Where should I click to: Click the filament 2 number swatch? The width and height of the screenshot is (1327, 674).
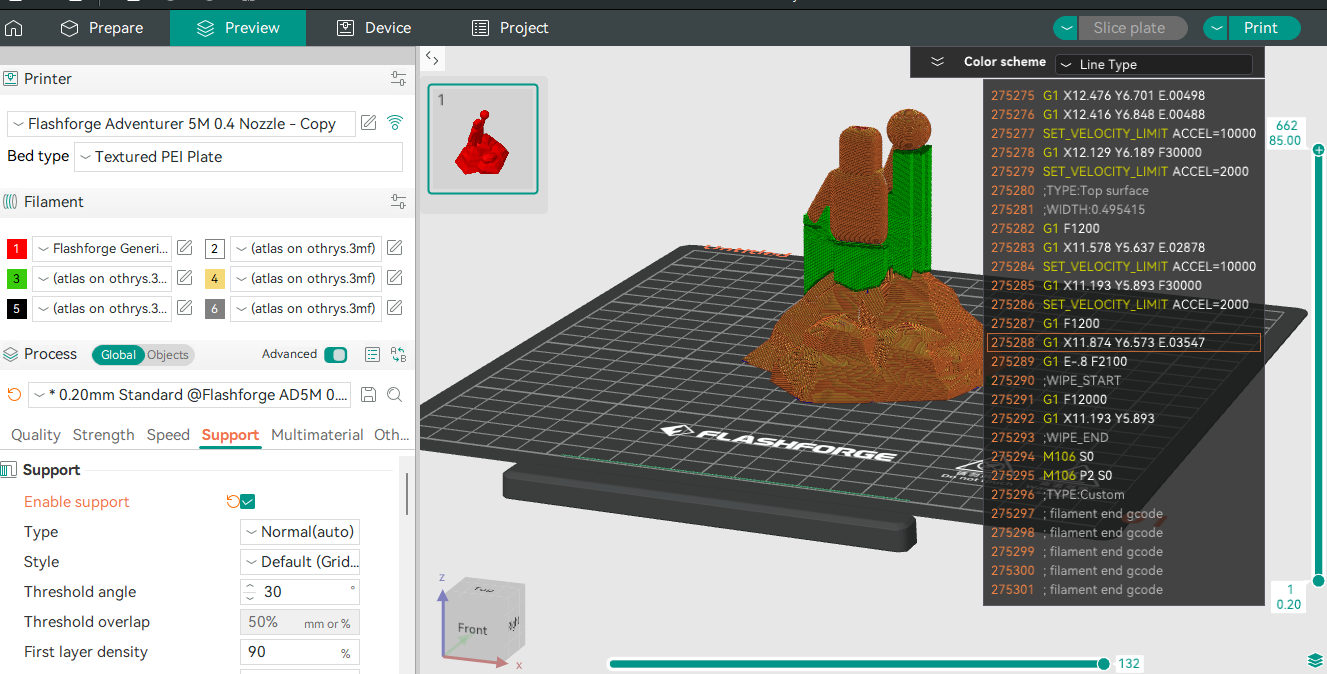(215, 249)
